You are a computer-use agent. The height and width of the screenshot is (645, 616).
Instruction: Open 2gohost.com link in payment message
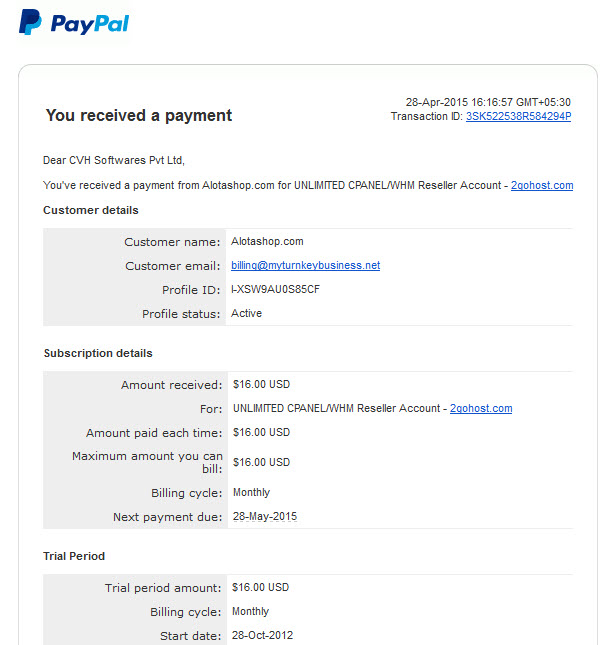click(x=542, y=186)
